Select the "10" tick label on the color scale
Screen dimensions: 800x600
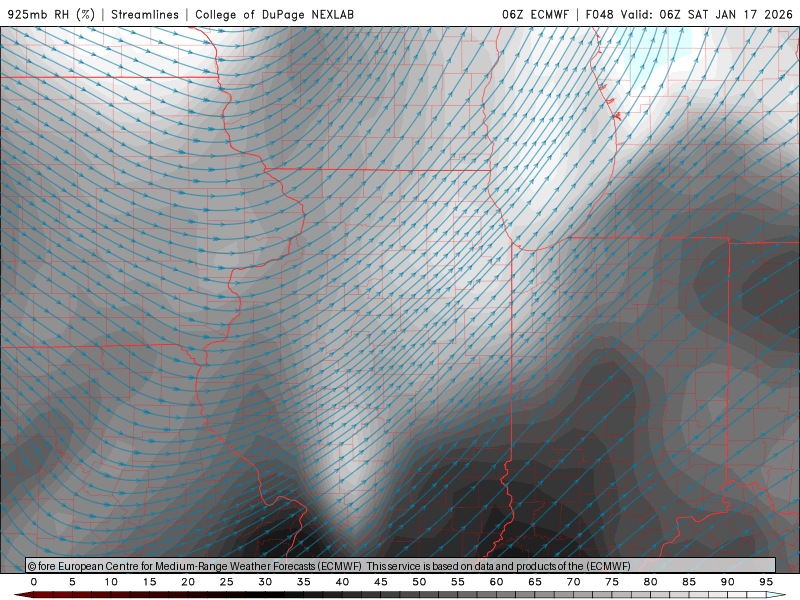tap(111, 582)
